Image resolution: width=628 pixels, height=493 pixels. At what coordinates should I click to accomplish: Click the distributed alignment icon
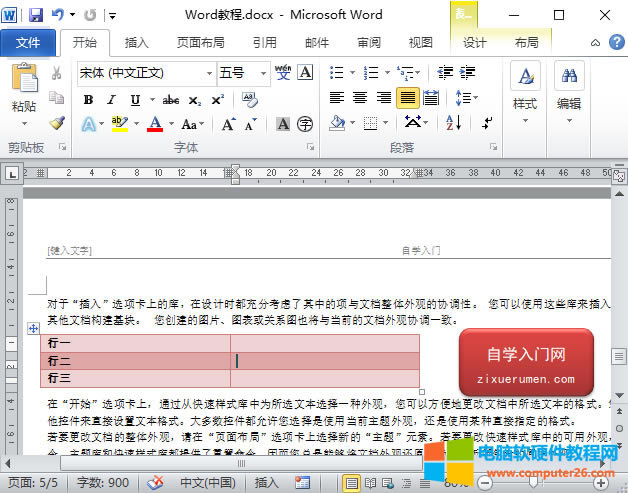[x=431, y=98]
